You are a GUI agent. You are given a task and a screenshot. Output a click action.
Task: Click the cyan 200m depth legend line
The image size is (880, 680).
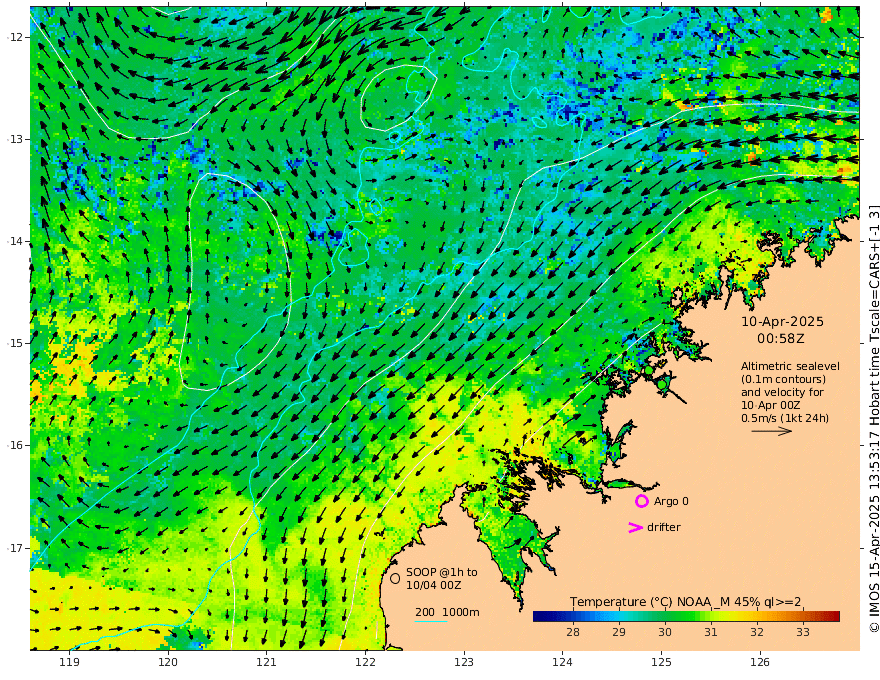[431, 621]
